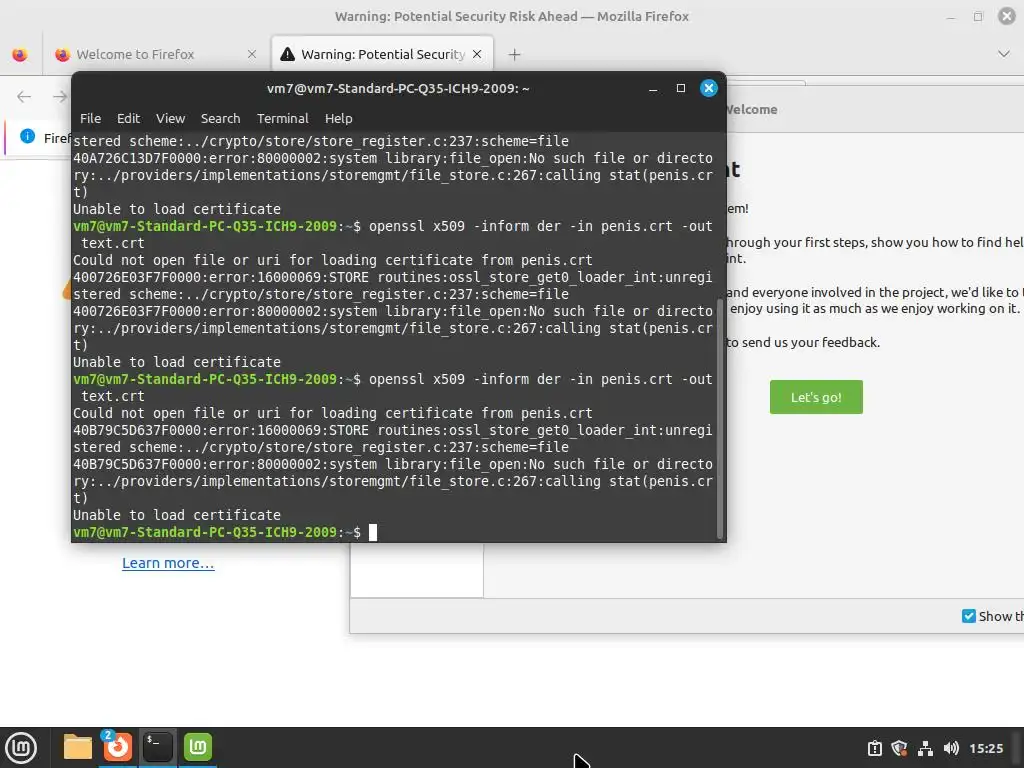The width and height of the screenshot is (1024, 768).
Task: Open Files manager from the panel
Action: [x=77, y=747]
